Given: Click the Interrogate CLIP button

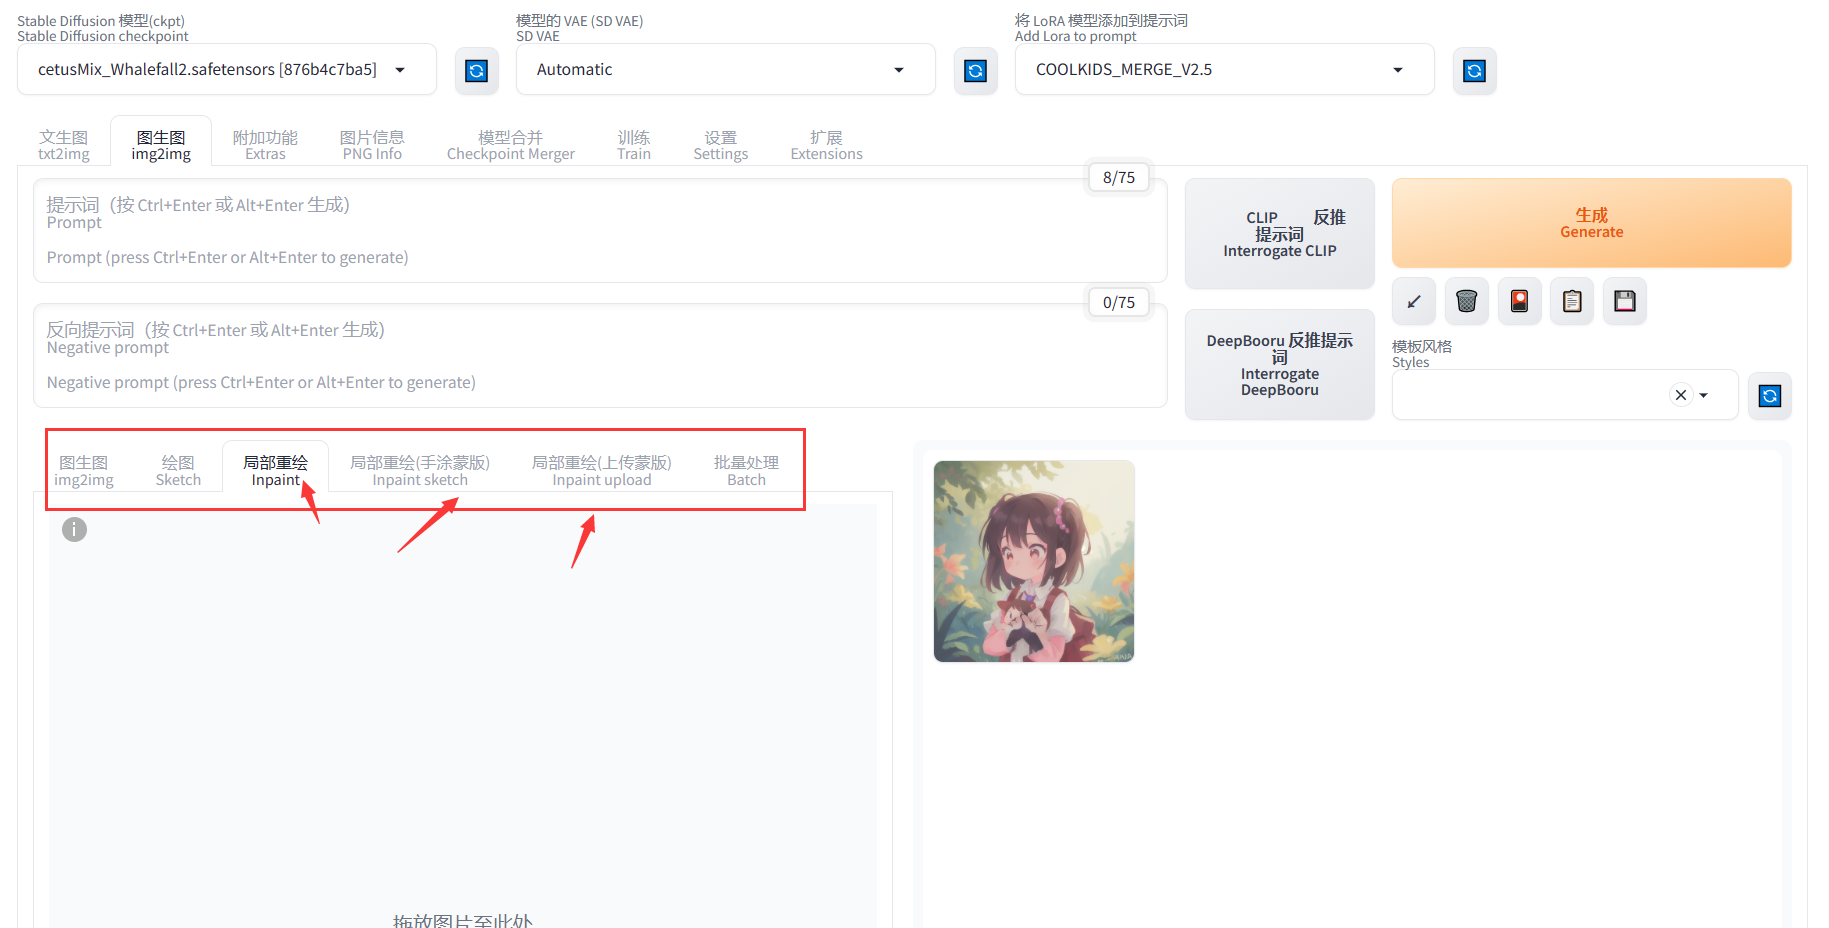Looking at the screenshot, I should pyautogui.click(x=1280, y=234).
